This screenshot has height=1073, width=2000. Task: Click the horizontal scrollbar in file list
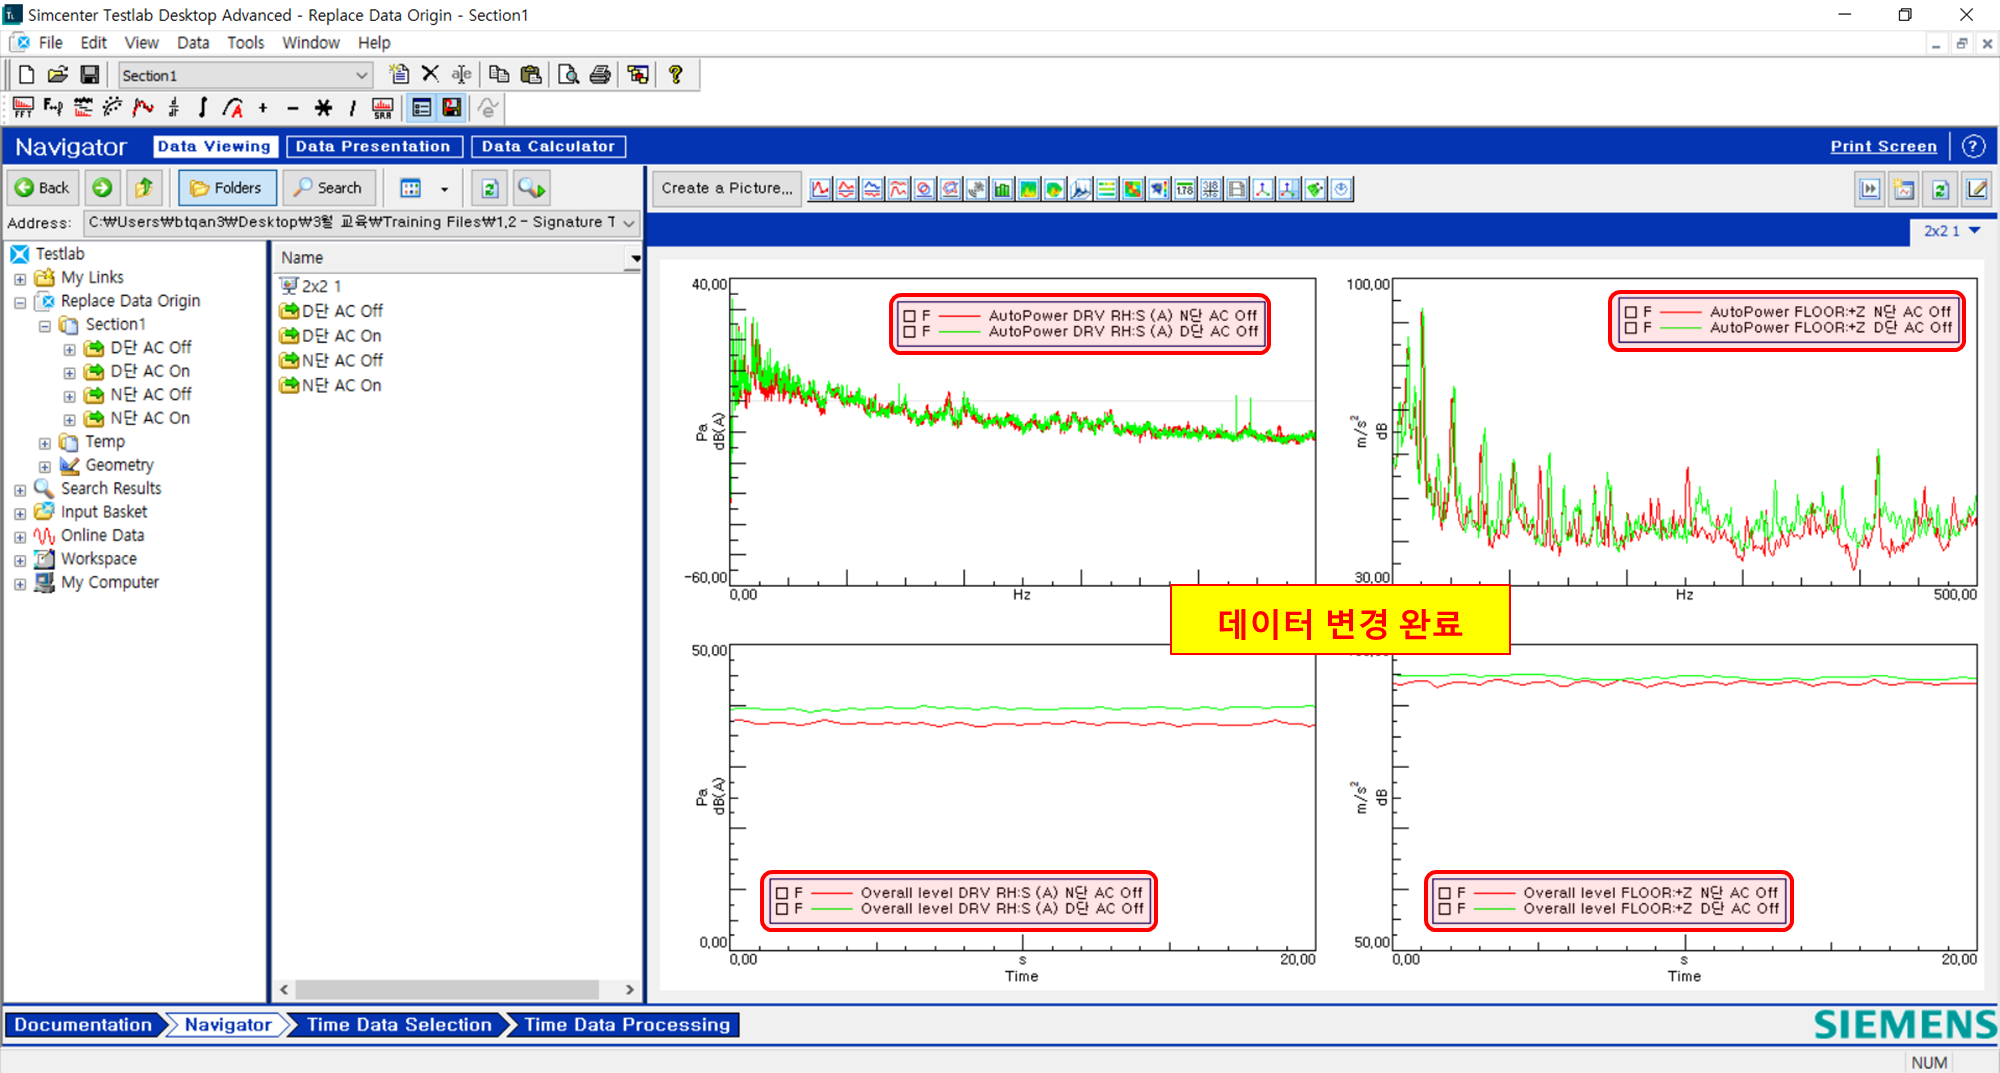(447, 990)
